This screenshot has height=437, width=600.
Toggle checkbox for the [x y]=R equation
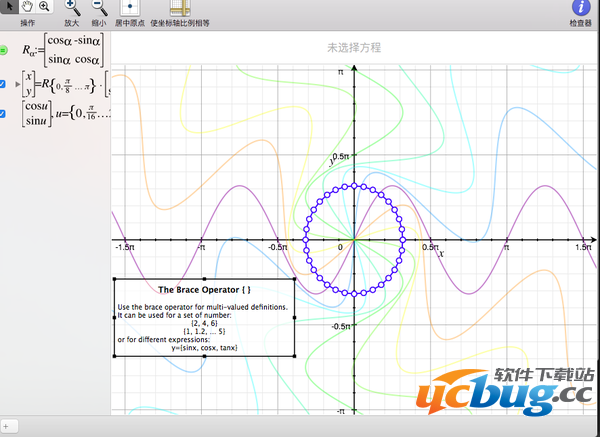(2, 84)
